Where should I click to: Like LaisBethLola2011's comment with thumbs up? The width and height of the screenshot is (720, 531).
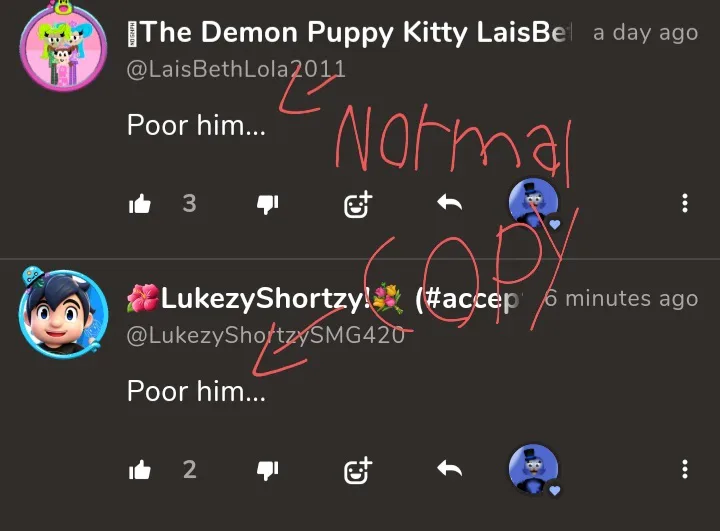coord(140,203)
